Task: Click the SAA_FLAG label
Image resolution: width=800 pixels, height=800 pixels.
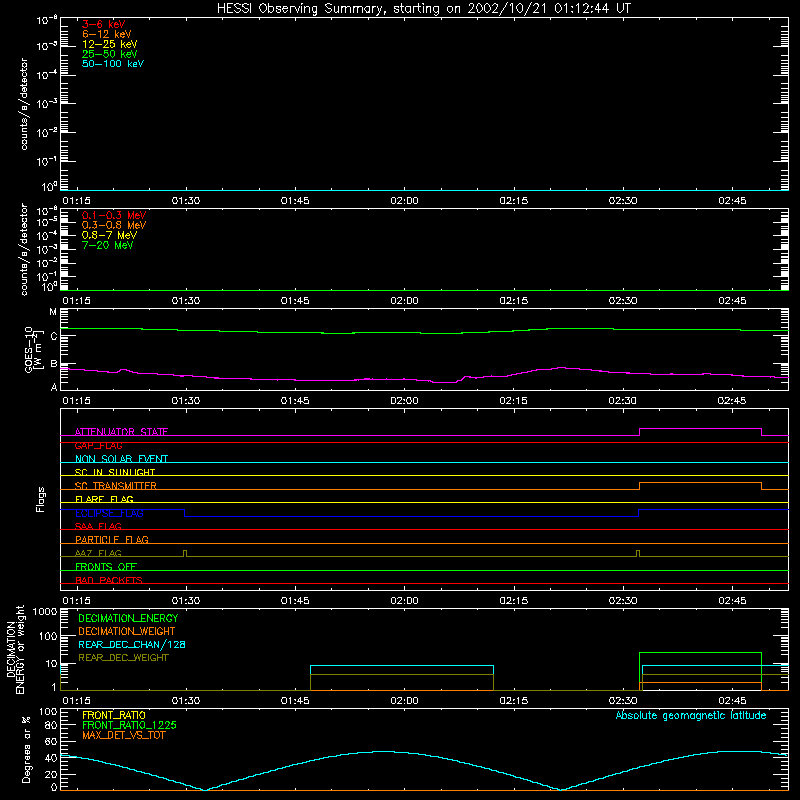Action: click(x=98, y=526)
